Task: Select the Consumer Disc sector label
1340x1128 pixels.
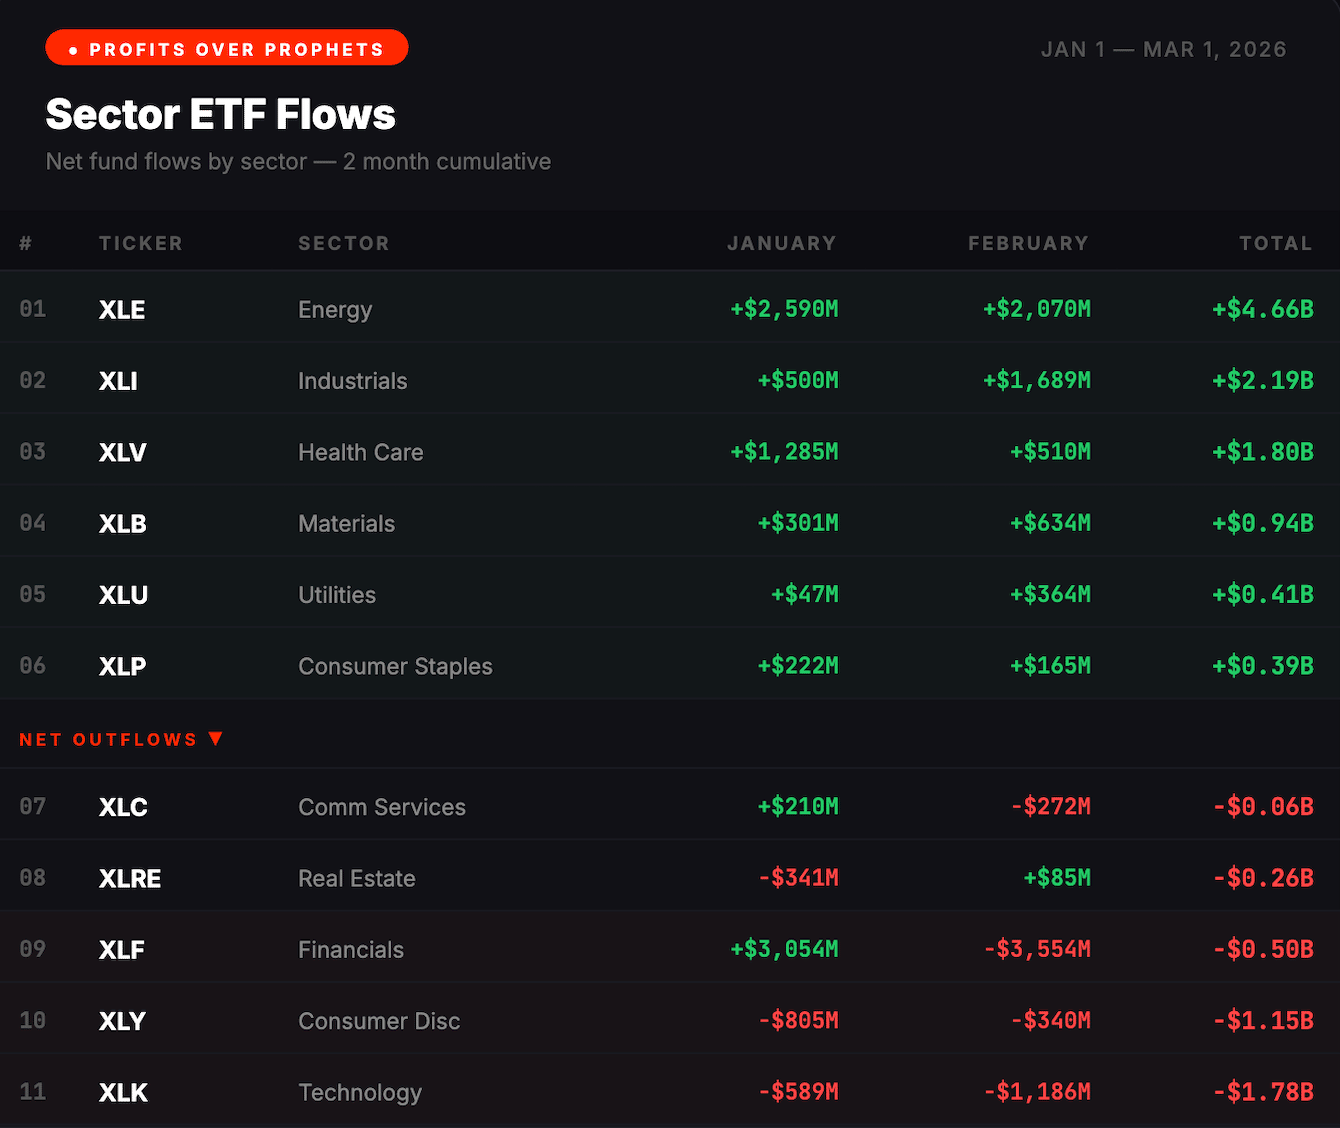Action: (x=379, y=1021)
